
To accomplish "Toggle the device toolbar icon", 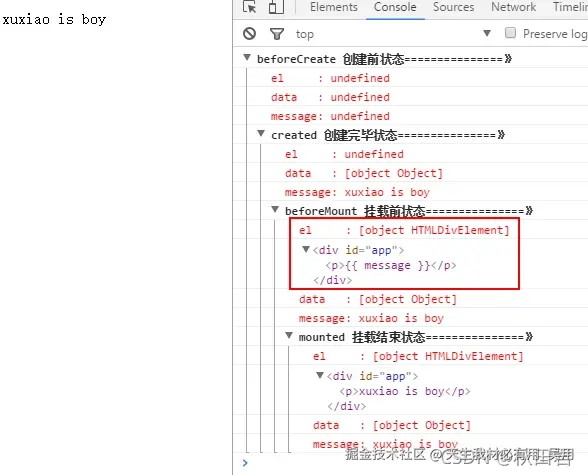I will point(276,7).
